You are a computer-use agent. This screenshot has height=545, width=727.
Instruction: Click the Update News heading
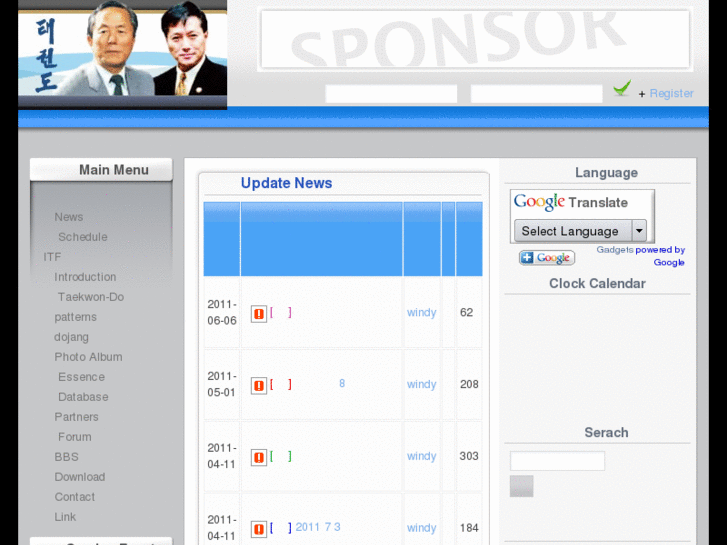point(287,183)
